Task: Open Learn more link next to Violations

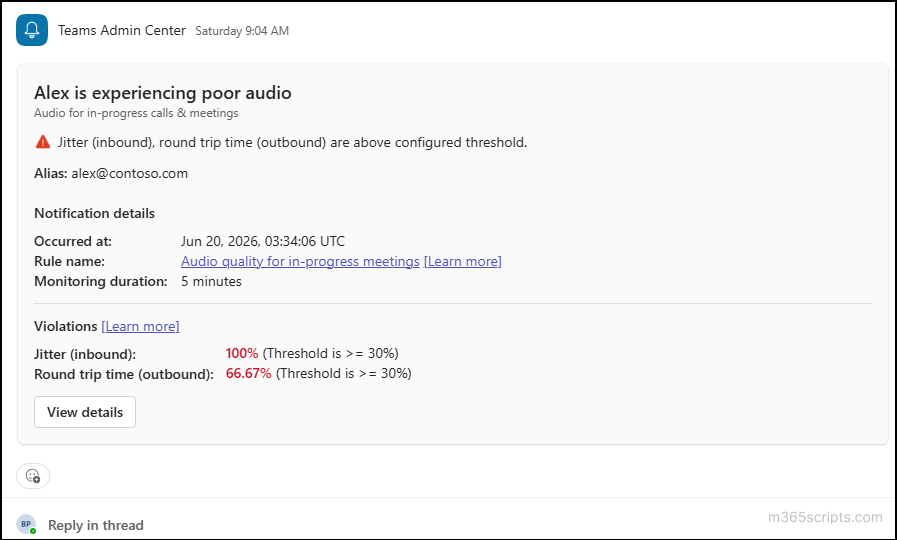Action: click(x=140, y=326)
